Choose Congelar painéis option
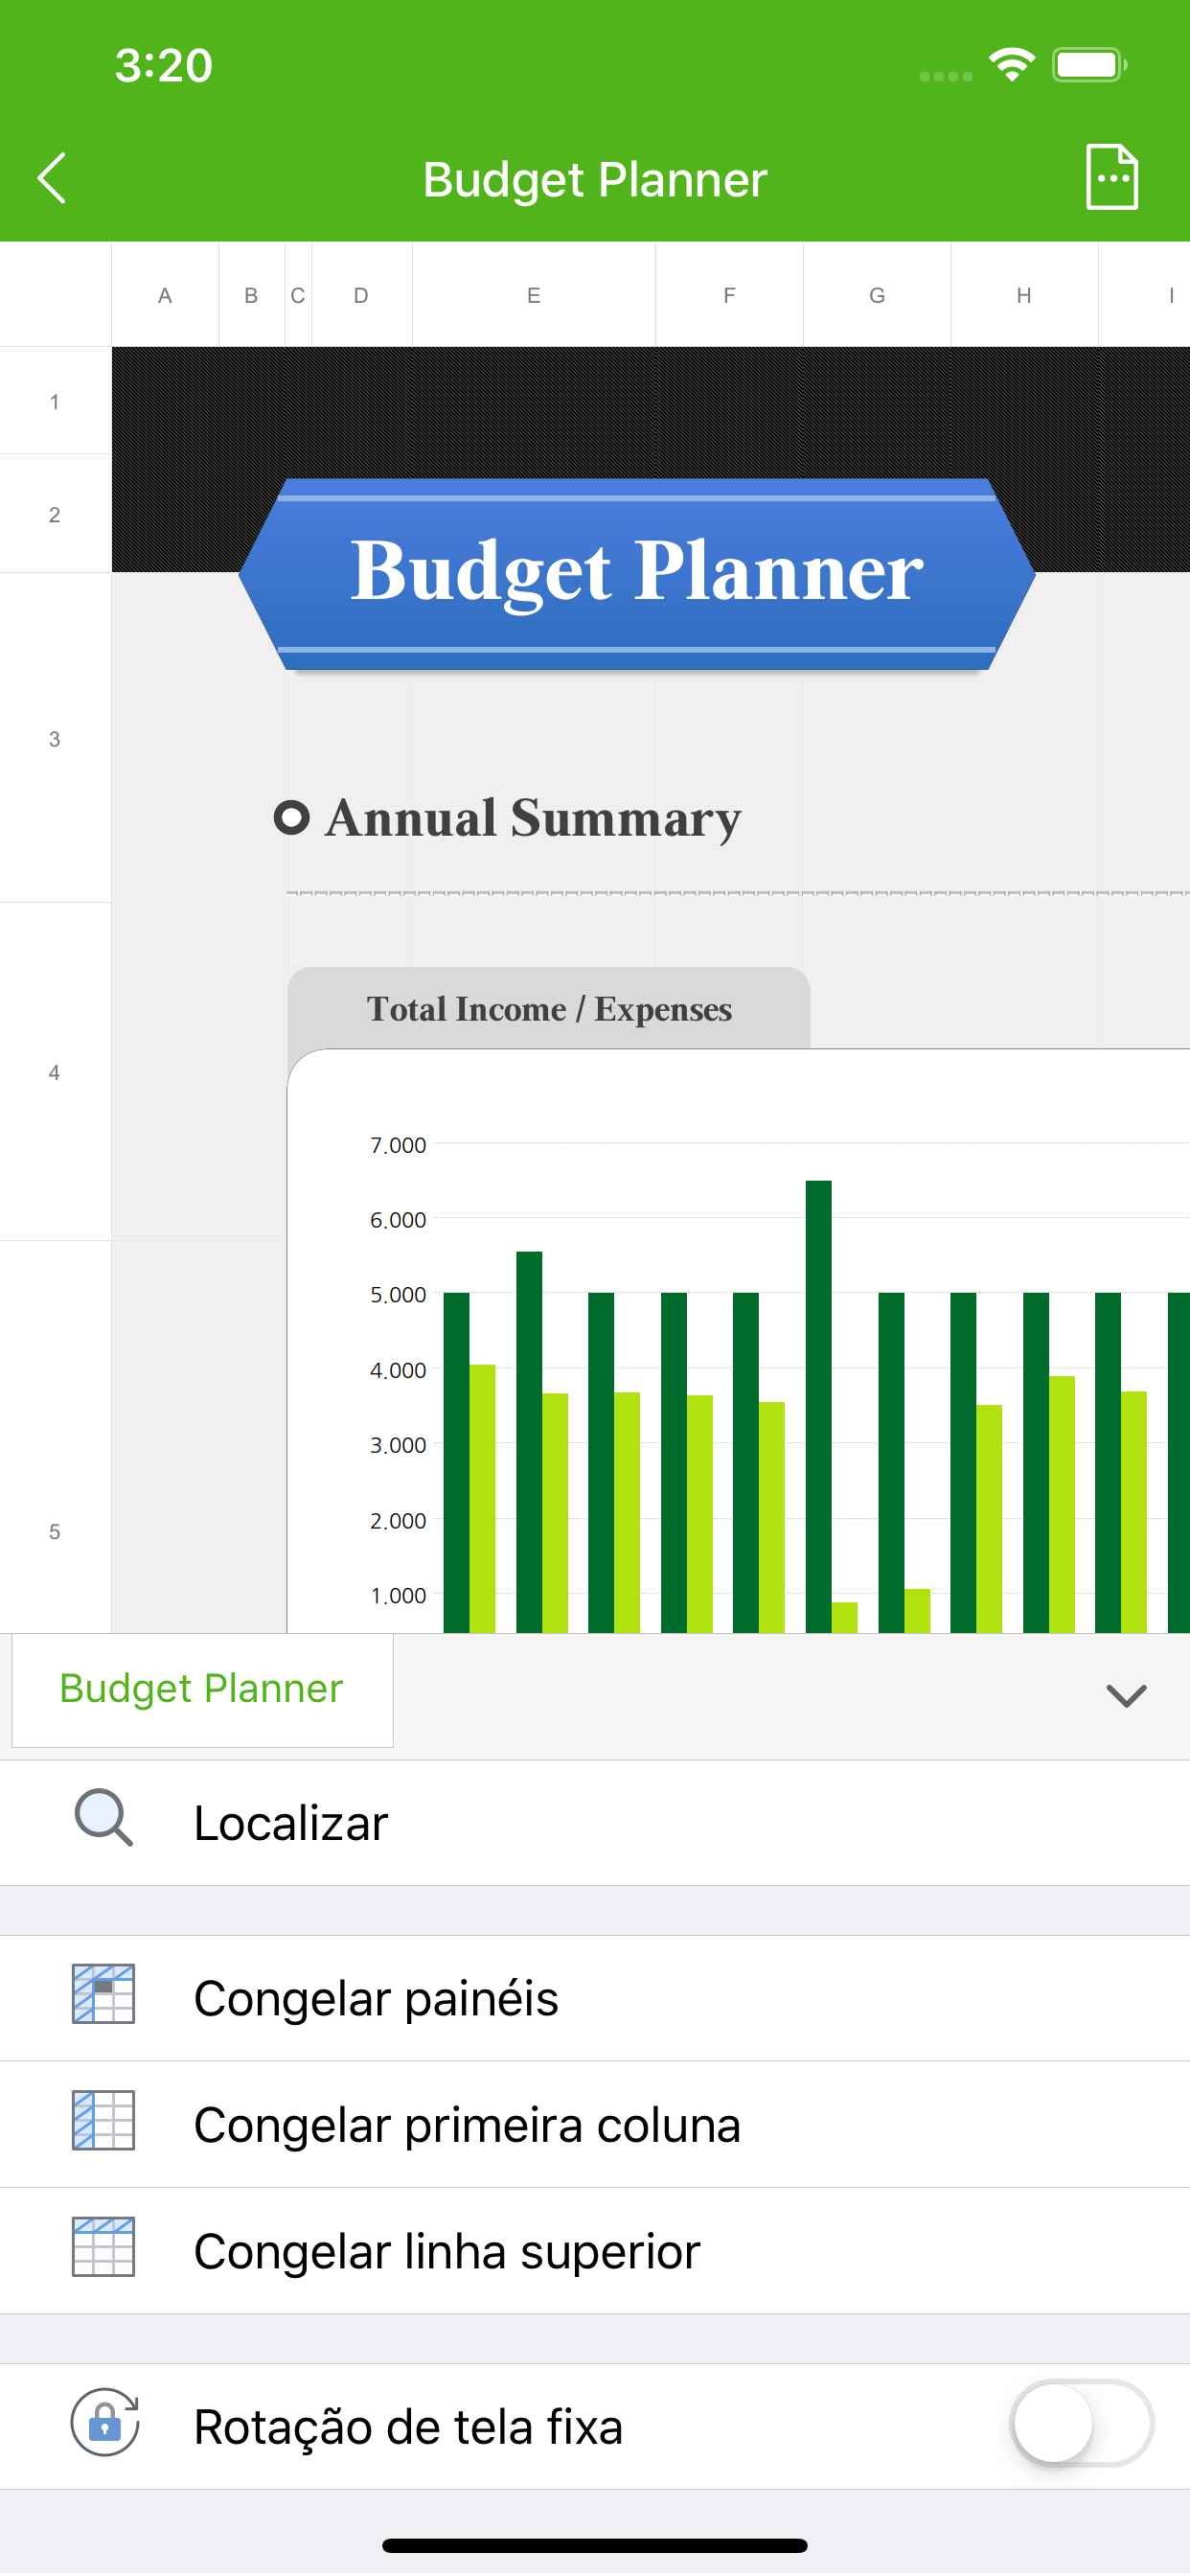 [x=595, y=1998]
